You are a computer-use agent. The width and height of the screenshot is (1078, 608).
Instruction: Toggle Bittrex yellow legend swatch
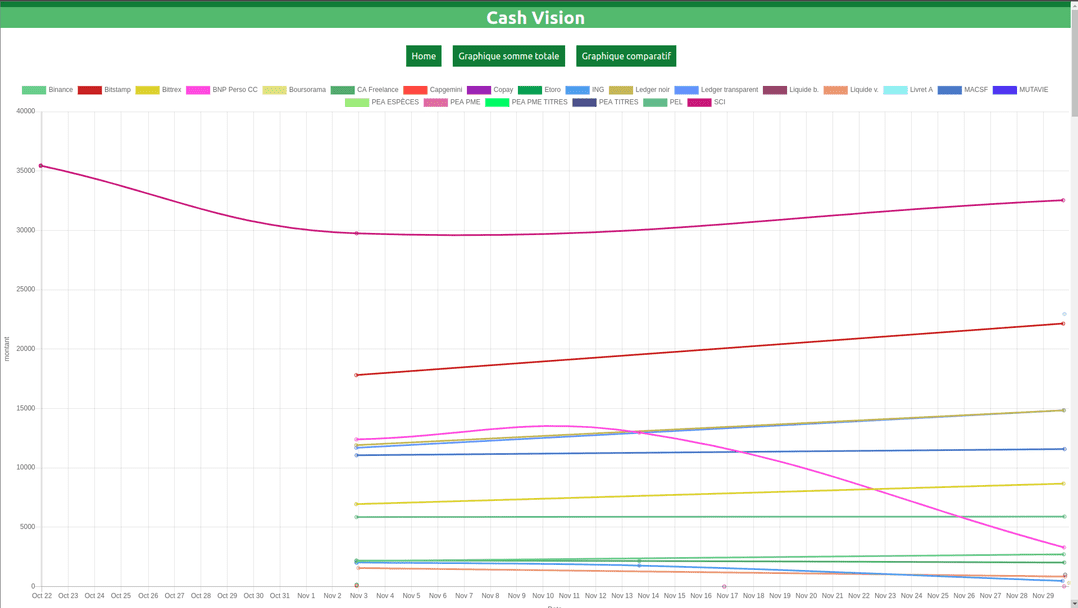coord(147,90)
